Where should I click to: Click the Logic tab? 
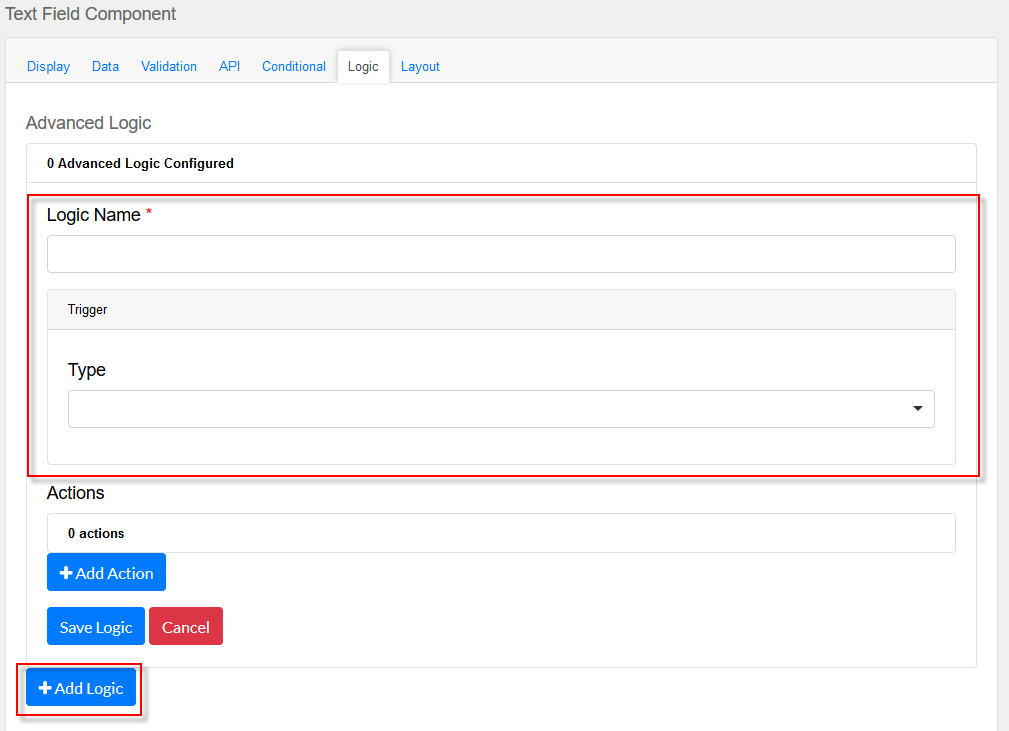click(x=363, y=67)
